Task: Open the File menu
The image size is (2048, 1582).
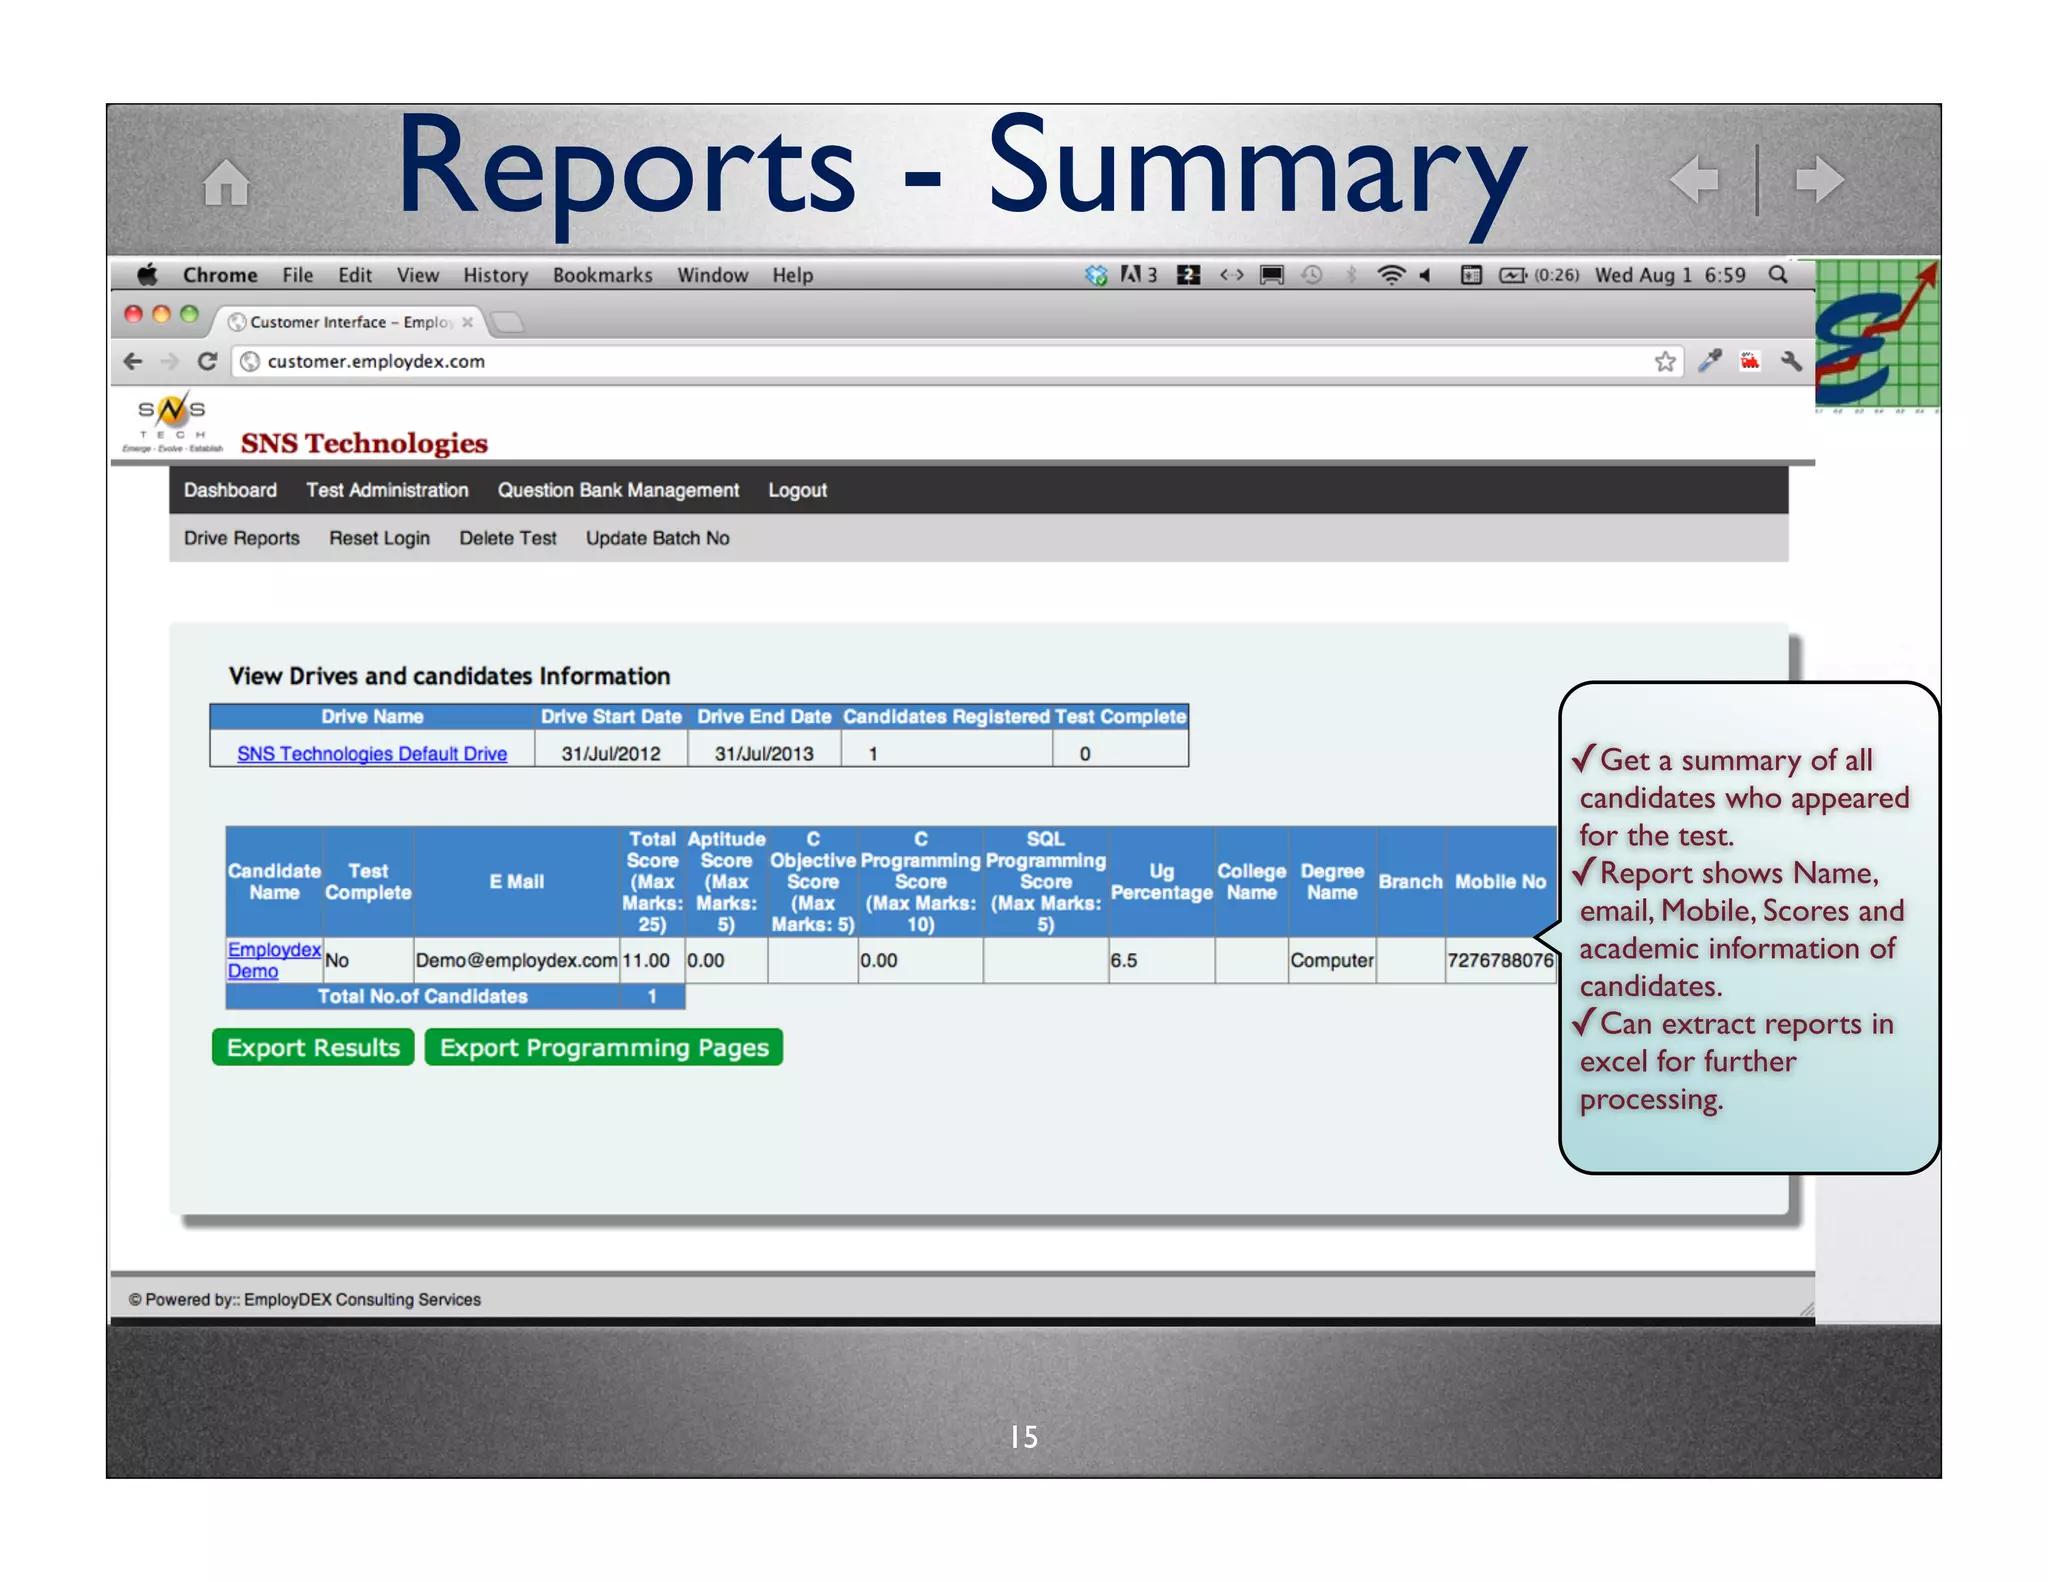Action: (x=297, y=275)
